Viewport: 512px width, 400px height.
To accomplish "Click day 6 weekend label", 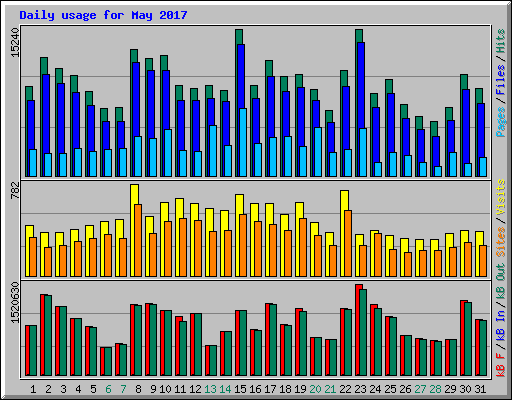I will [108, 389].
